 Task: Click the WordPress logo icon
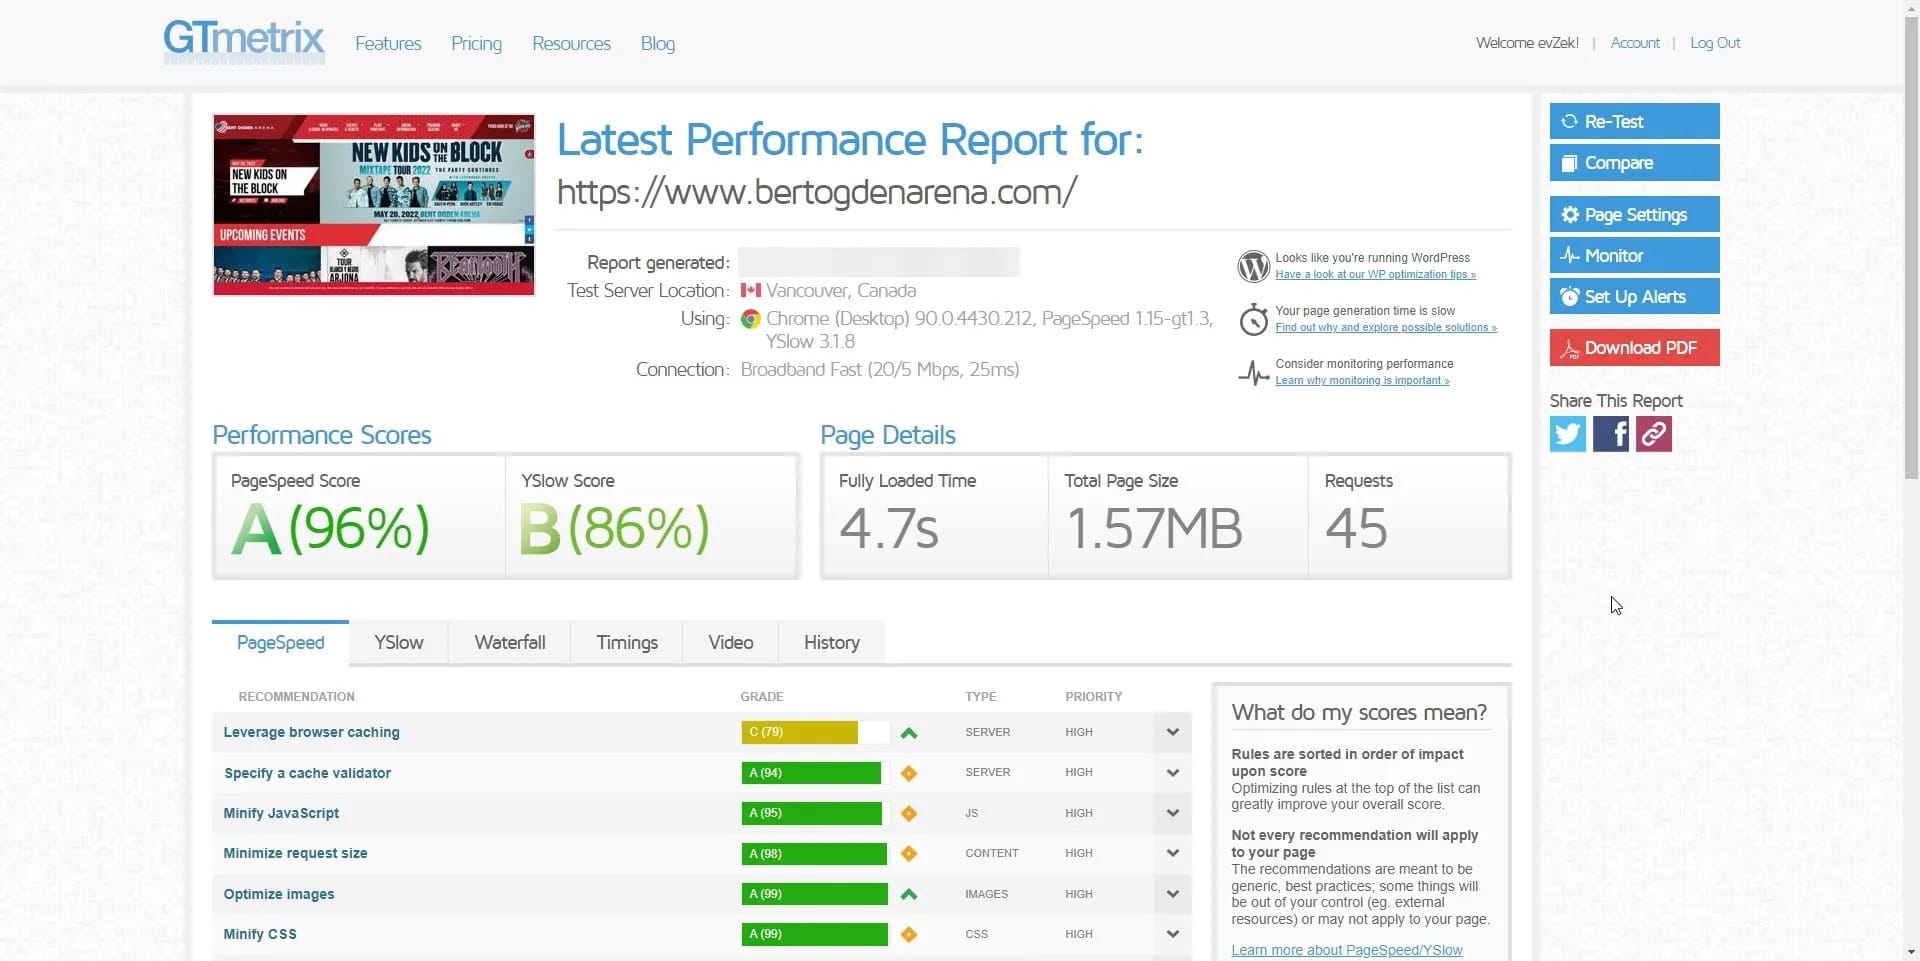[x=1253, y=267]
